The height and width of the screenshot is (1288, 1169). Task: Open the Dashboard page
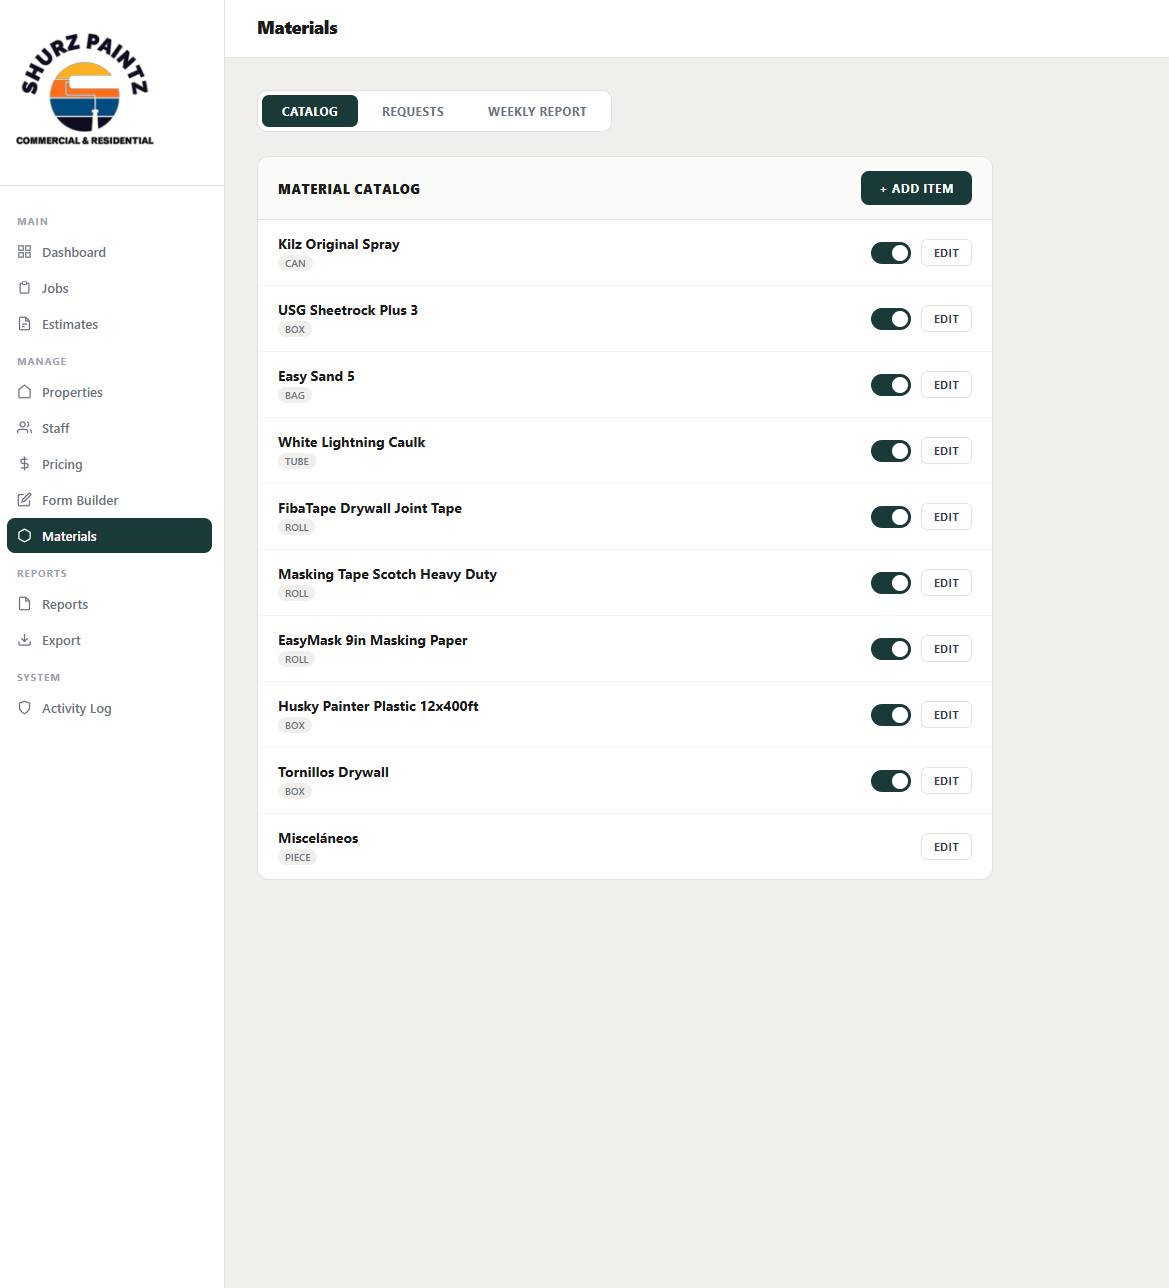(x=109, y=252)
